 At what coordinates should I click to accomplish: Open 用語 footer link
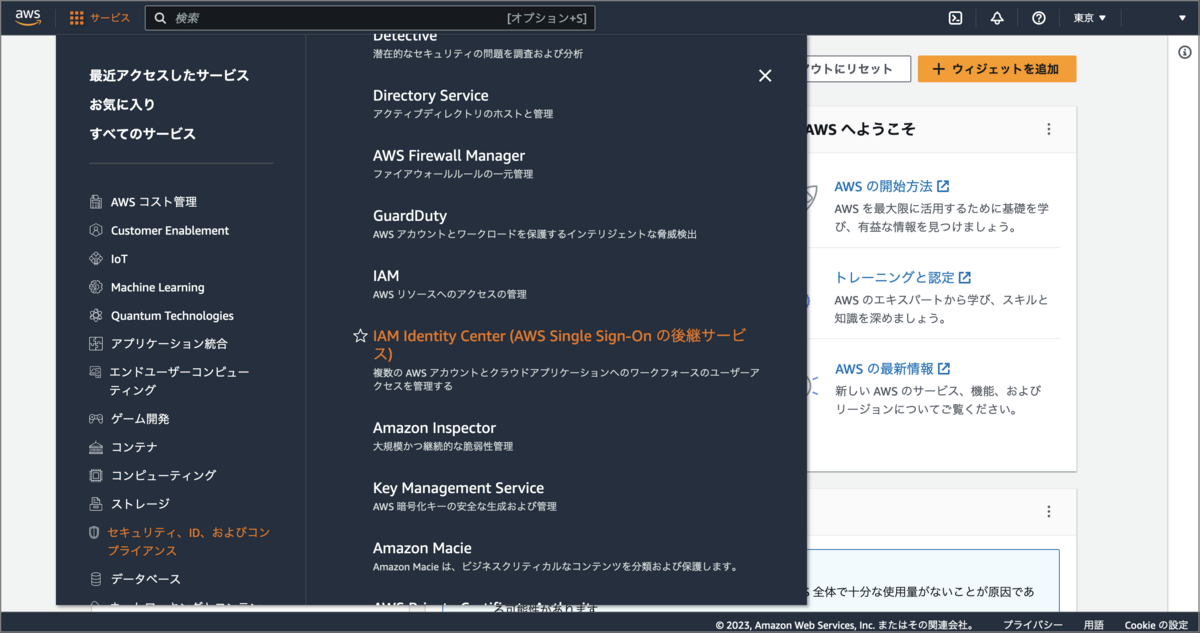(1094, 625)
